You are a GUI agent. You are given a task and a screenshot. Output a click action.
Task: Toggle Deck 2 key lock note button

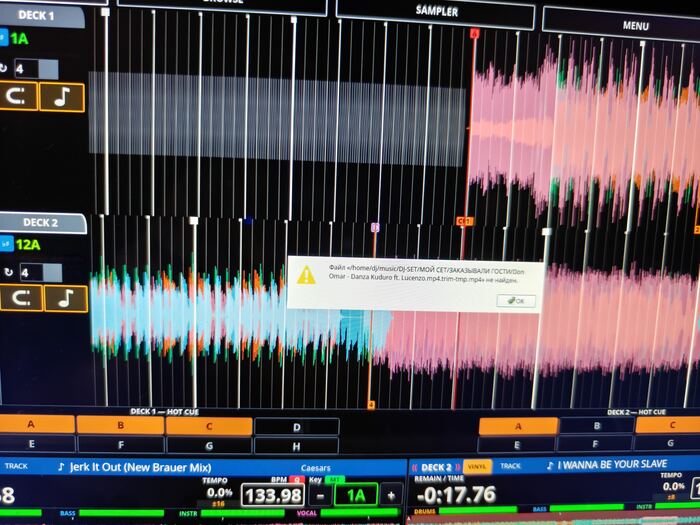66,298
